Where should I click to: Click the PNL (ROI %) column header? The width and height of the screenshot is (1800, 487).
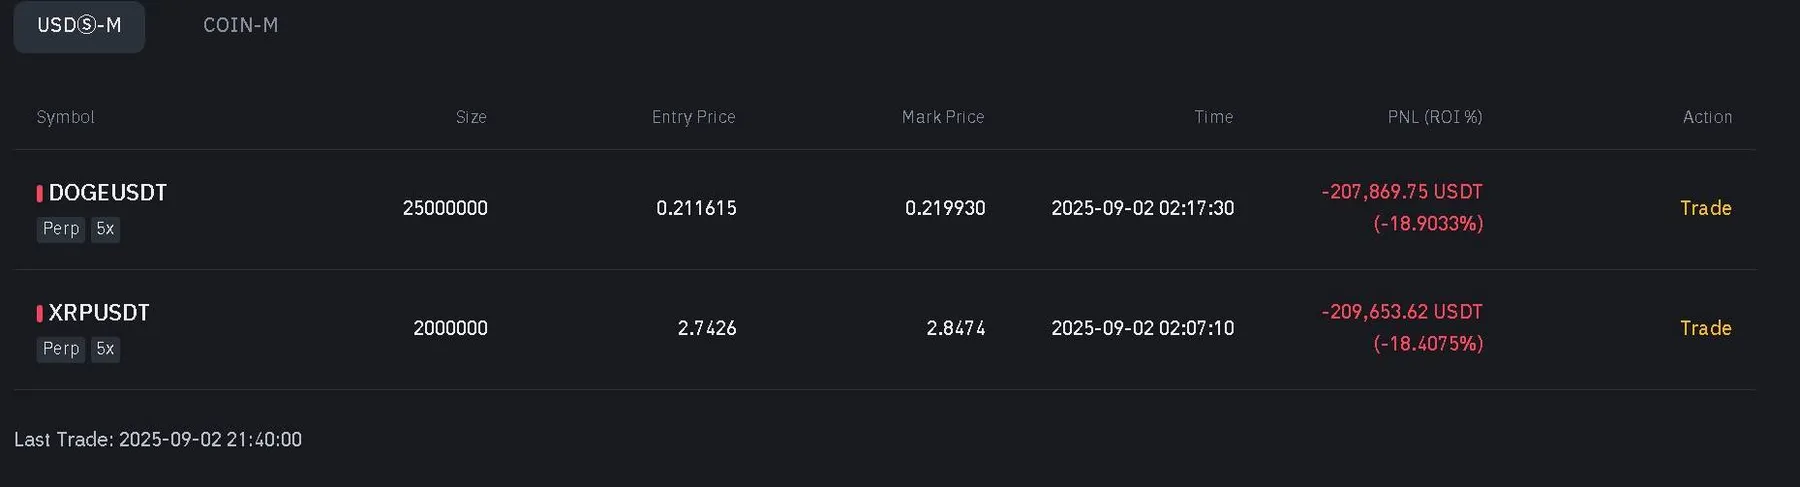pos(1434,117)
